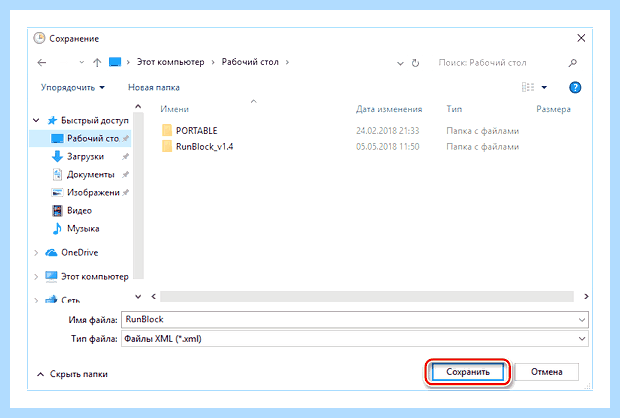Open the 'Упорядочить' menu
The width and height of the screenshot is (620, 418).
click(x=73, y=87)
